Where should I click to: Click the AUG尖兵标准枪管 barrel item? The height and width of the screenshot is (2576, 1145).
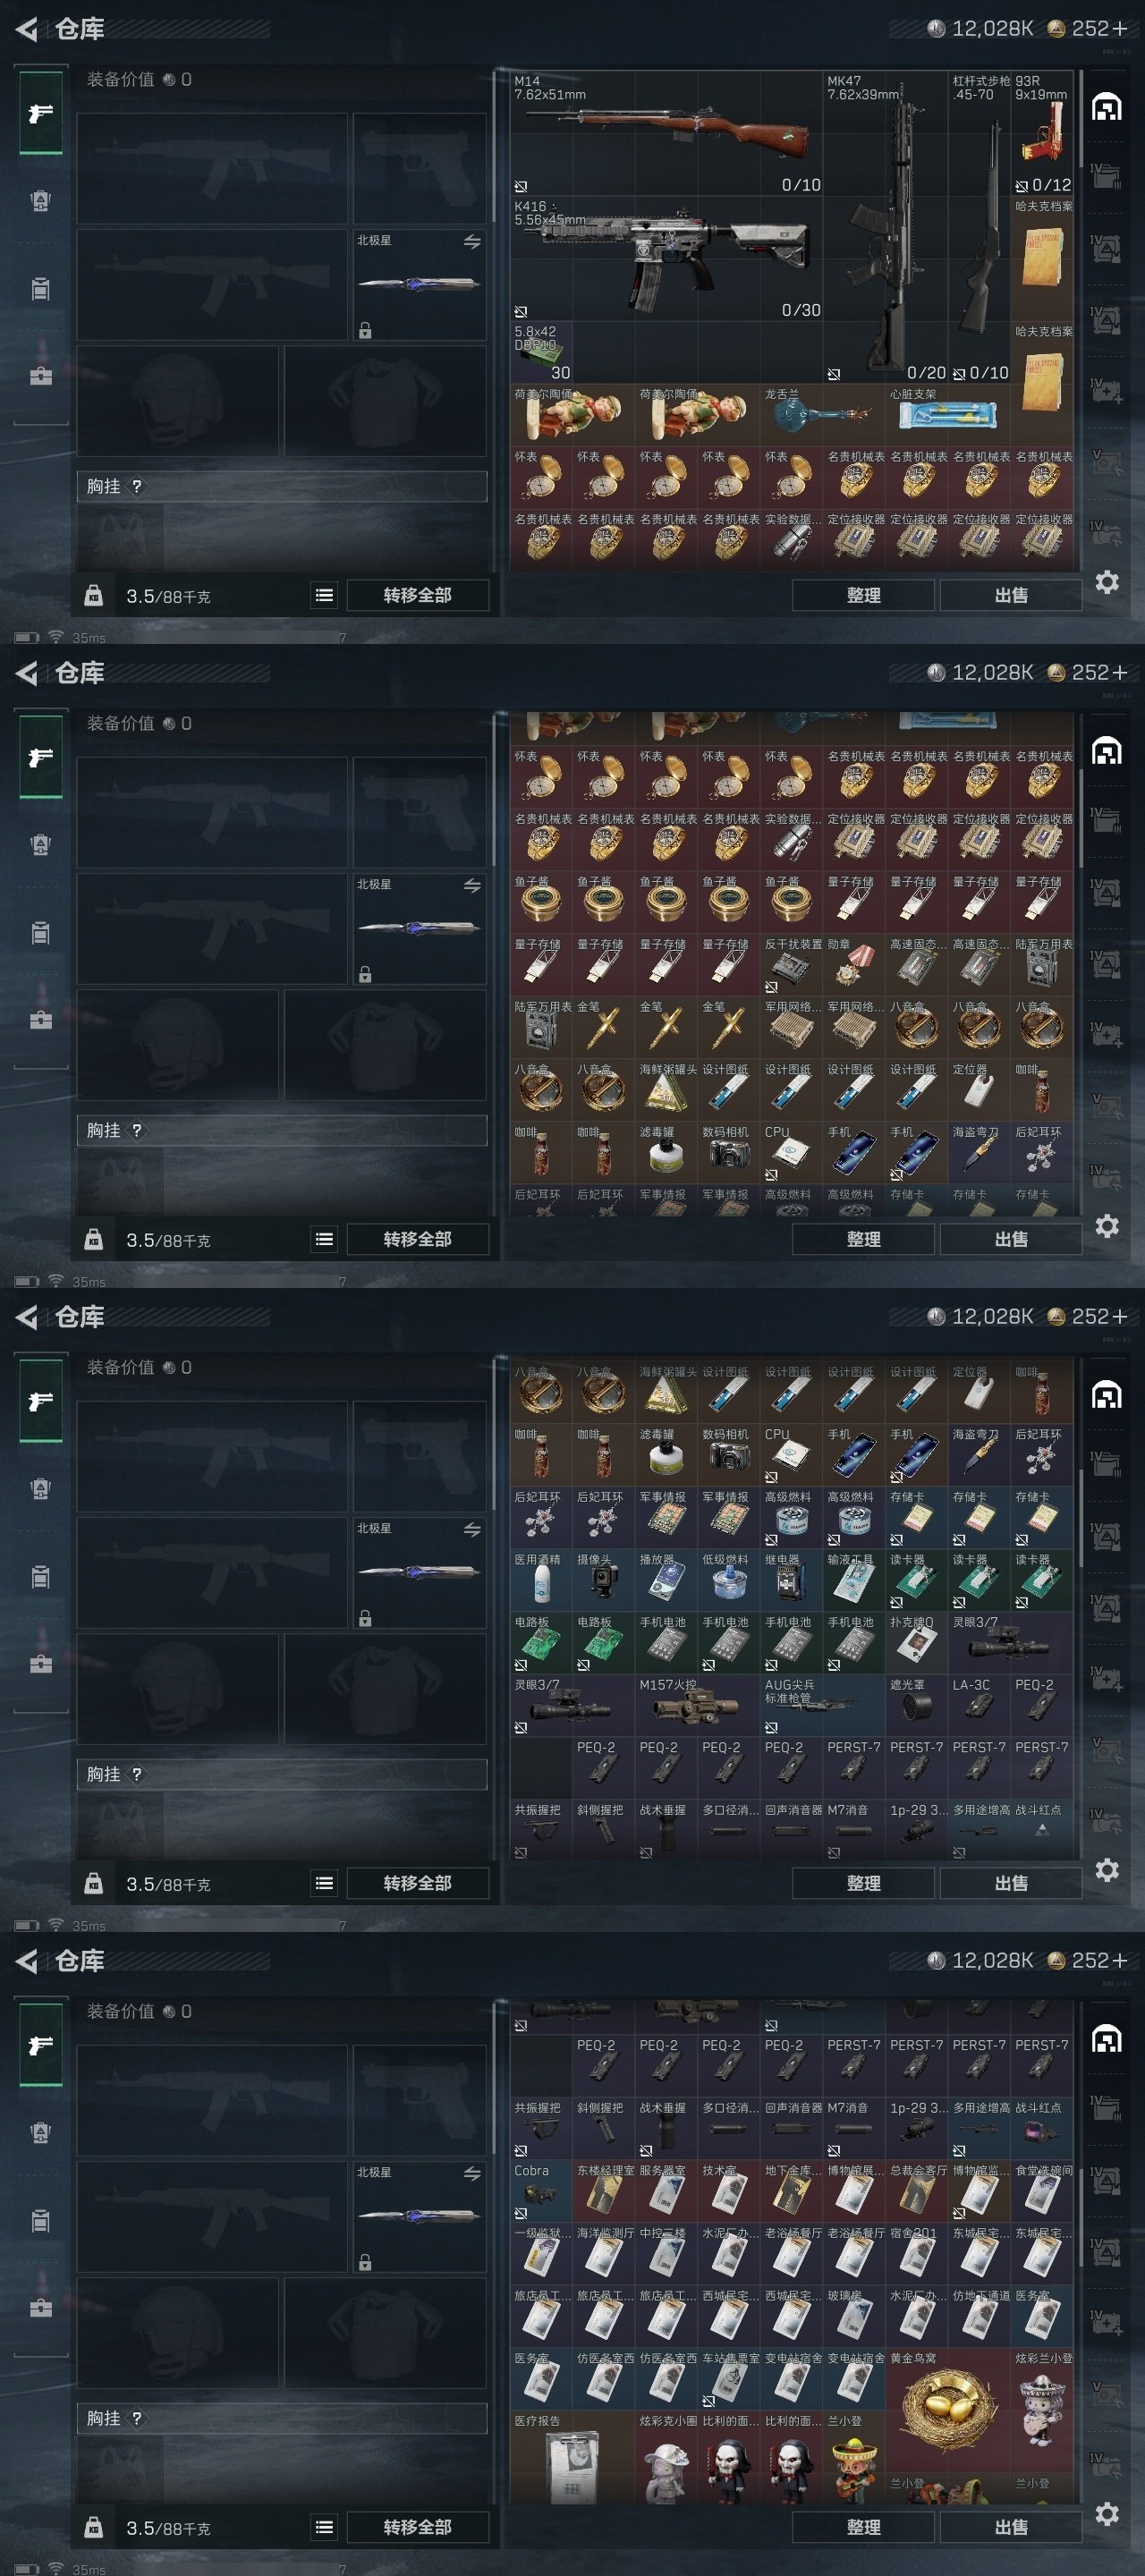pos(823,1706)
